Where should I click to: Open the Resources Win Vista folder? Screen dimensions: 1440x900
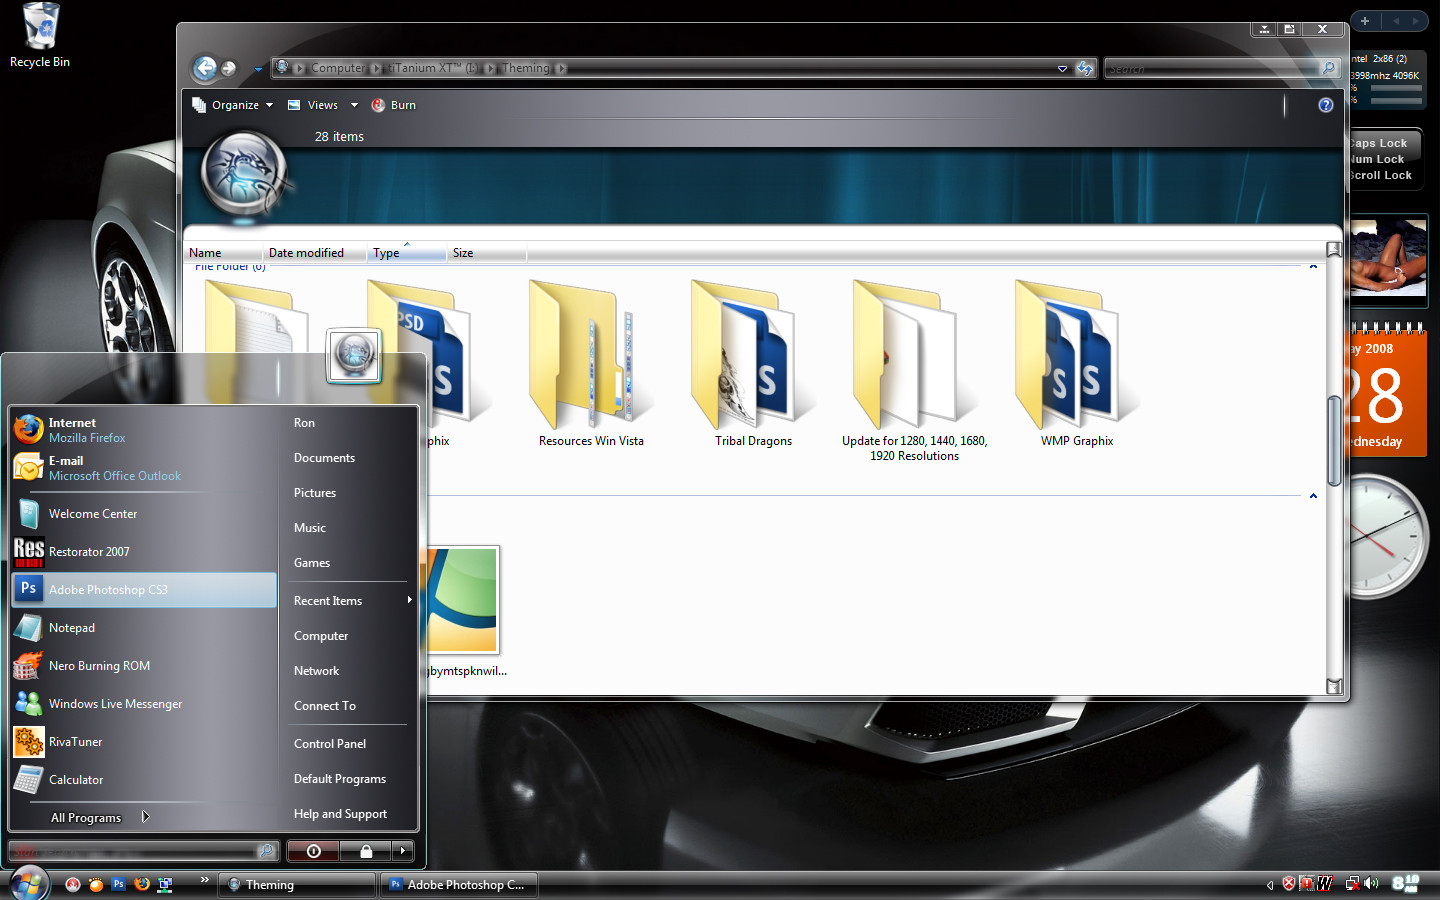[x=591, y=364]
